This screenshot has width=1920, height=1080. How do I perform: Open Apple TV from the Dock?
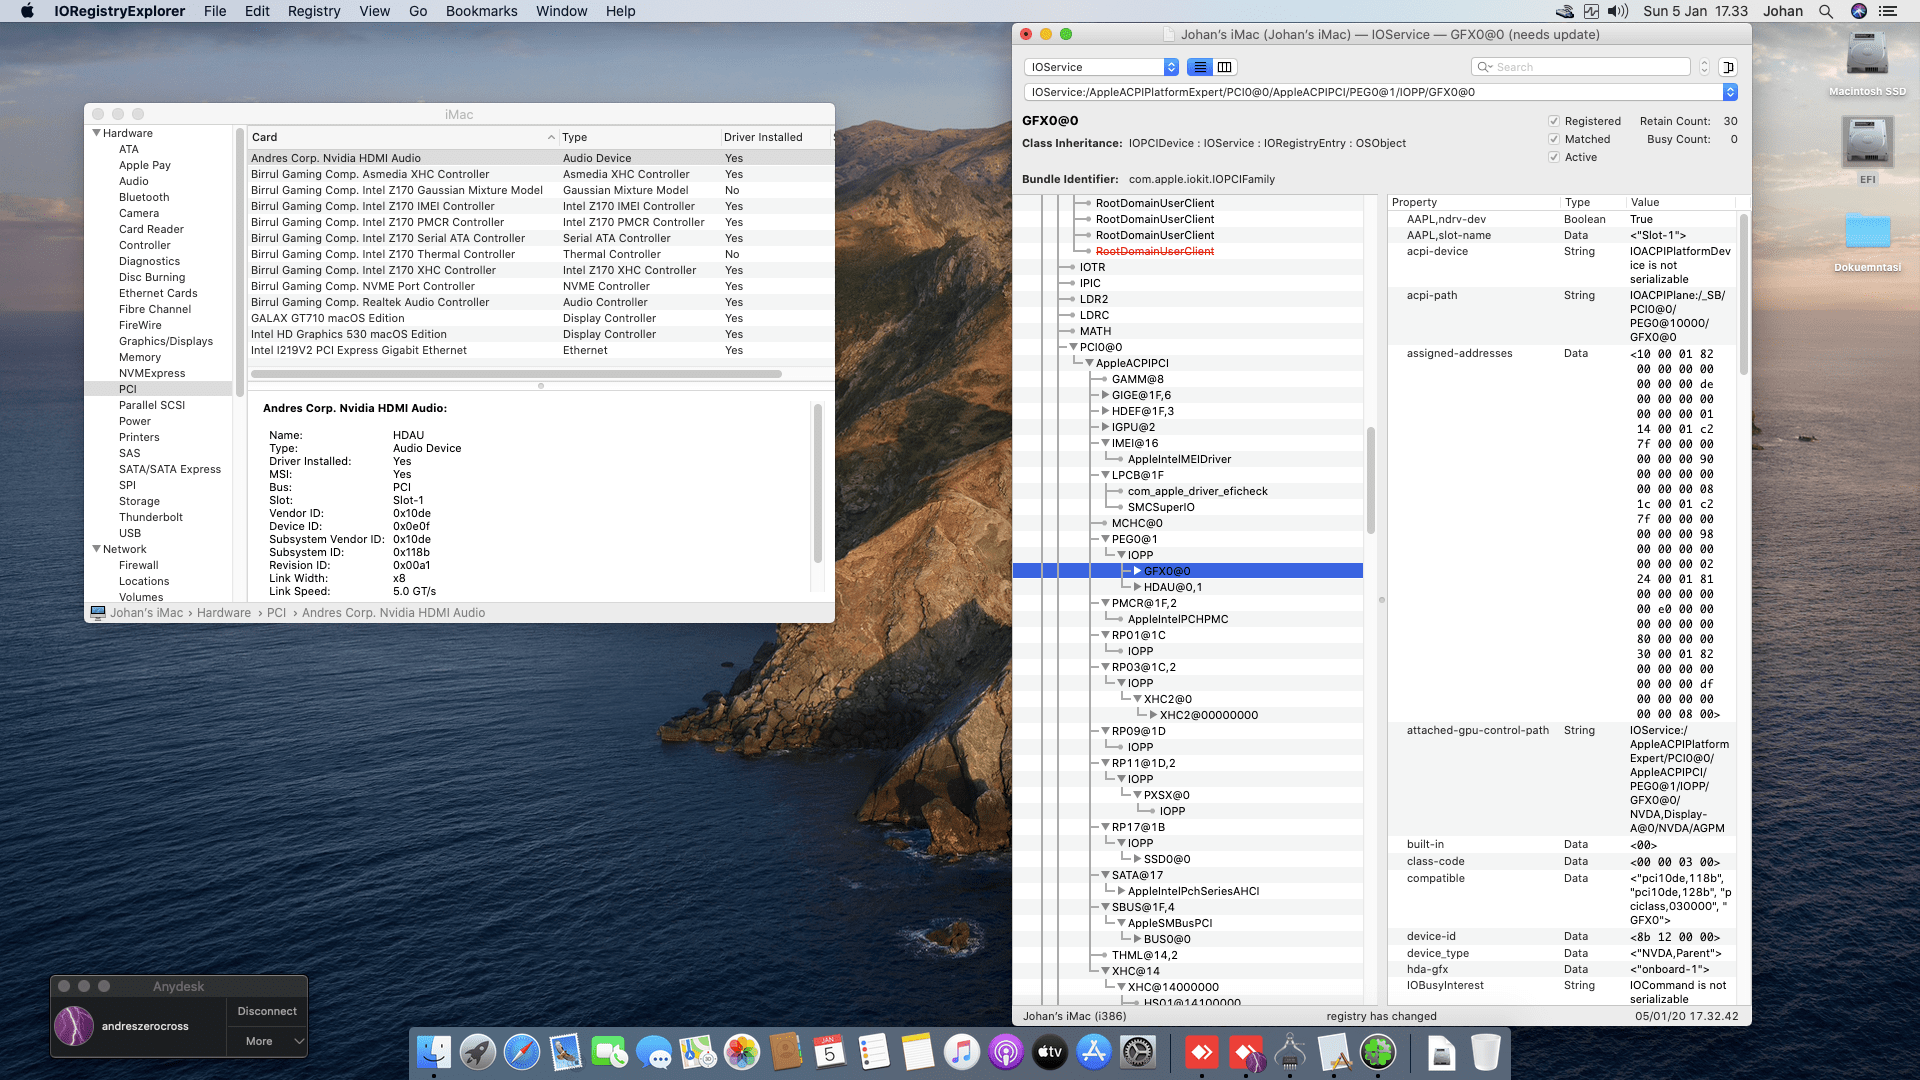[x=1050, y=1052]
